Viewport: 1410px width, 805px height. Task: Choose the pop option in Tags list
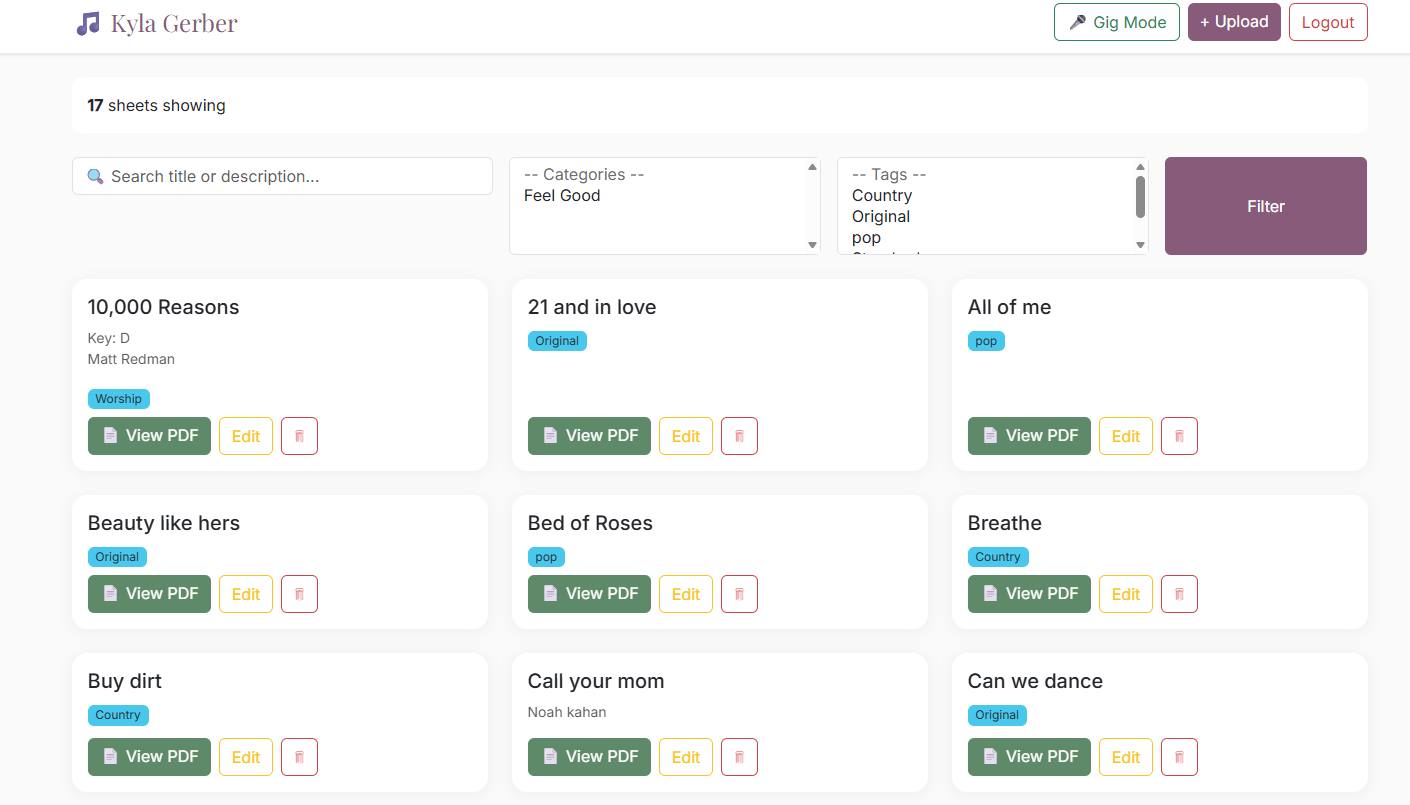[x=866, y=238]
